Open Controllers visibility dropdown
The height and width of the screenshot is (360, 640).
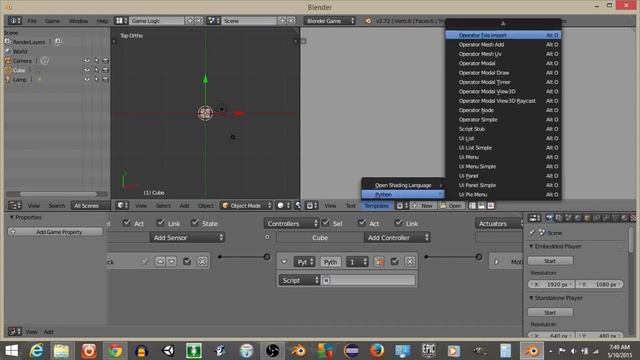[x=291, y=223]
